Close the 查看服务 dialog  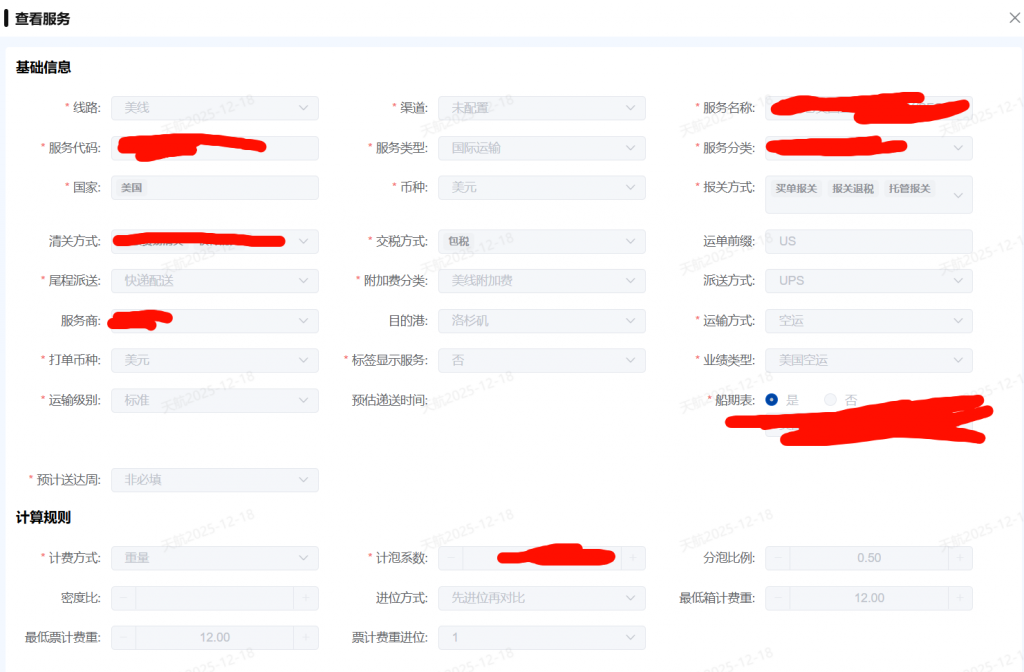(x=1015, y=18)
